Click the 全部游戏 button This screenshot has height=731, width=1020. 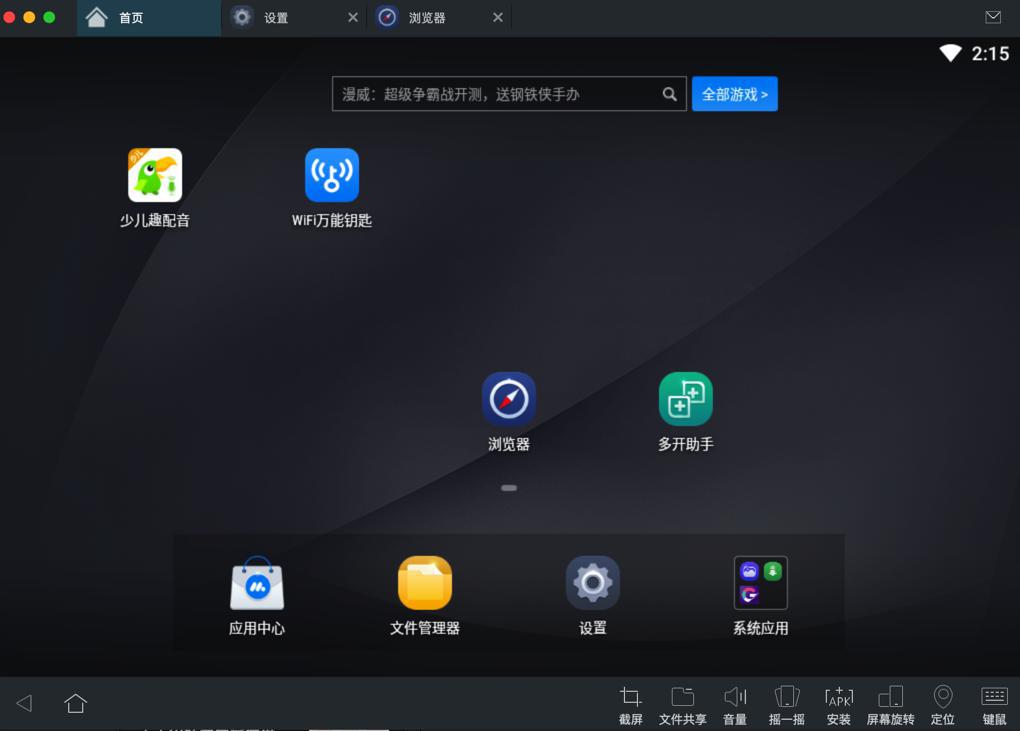click(x=734, y=94)
